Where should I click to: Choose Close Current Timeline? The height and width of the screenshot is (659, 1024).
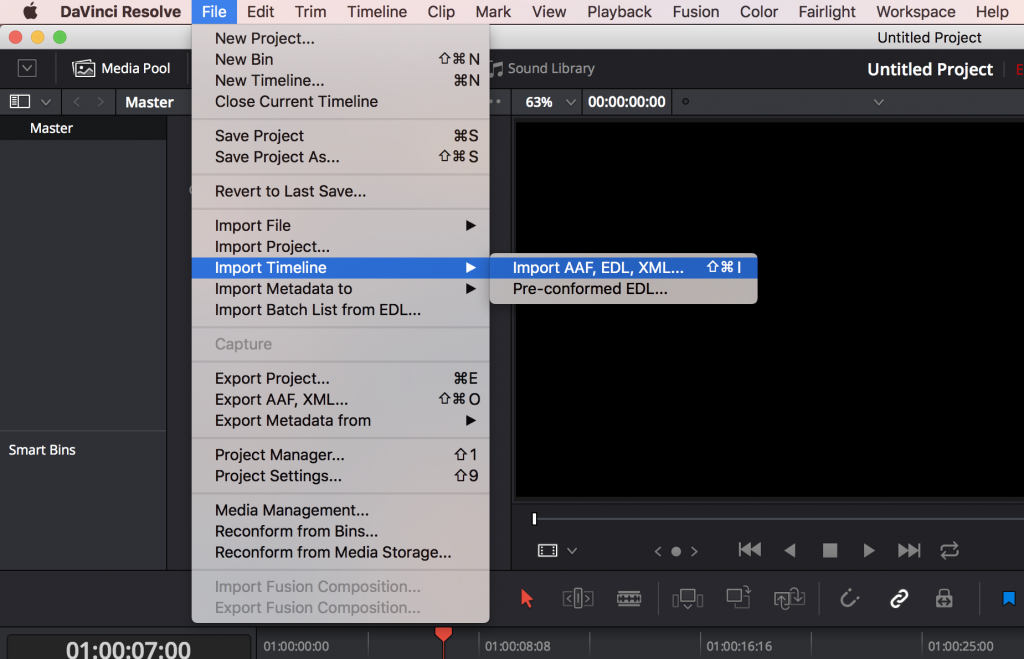pos(340,101)
